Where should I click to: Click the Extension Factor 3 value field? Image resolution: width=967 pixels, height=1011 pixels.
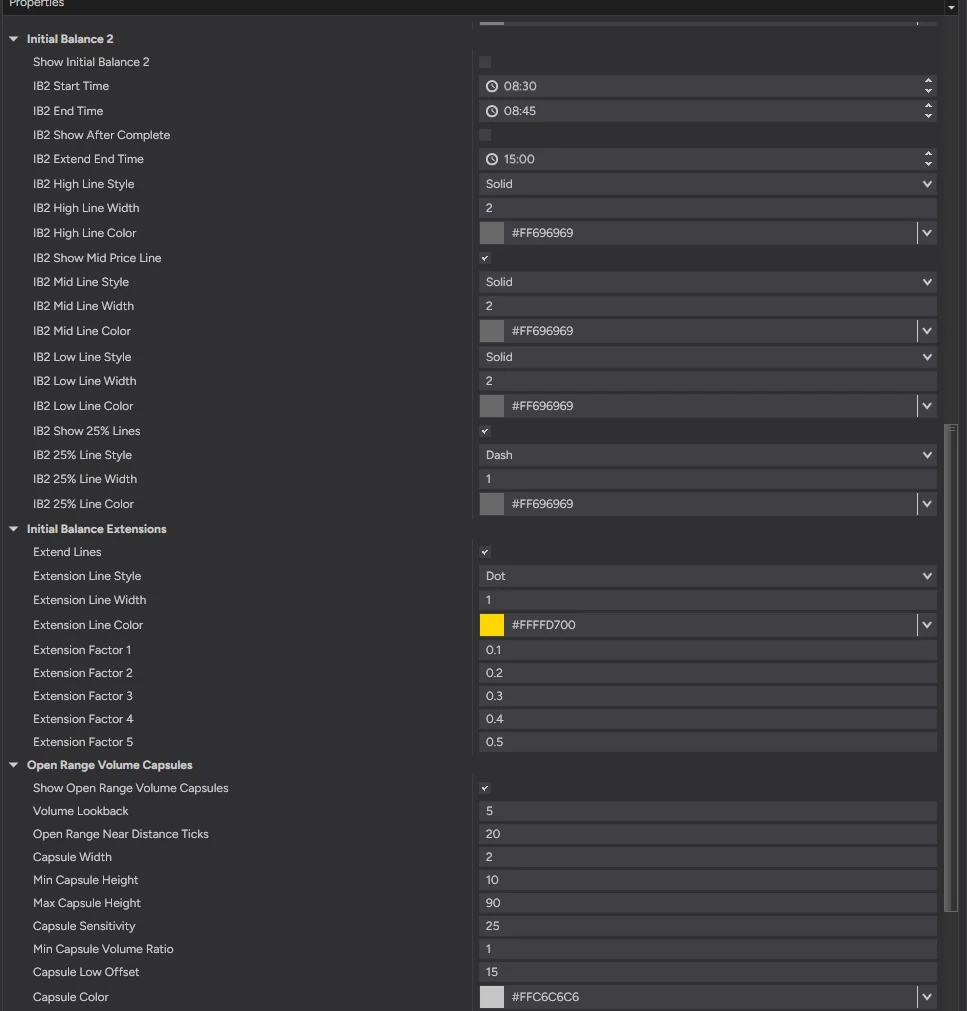tap(707, 696)
